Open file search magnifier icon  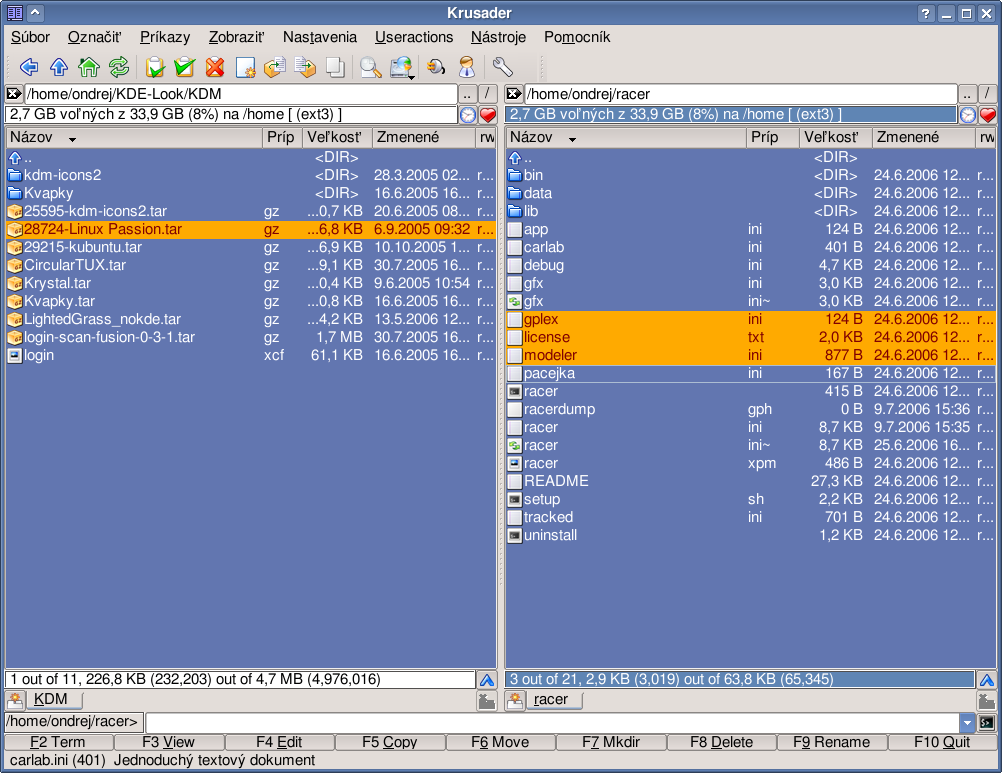(370, 66)
